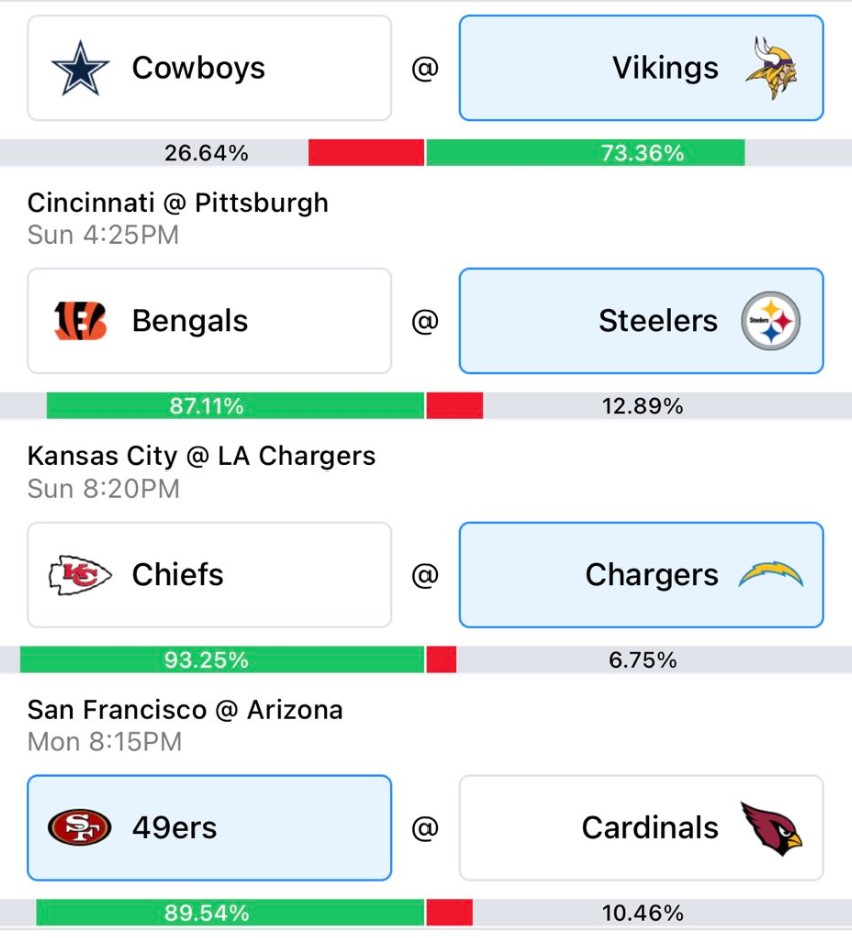The height and width of the screenshot is (938, 852).
Task: Pick the Cardinals team card
Action: click(641, 828)
